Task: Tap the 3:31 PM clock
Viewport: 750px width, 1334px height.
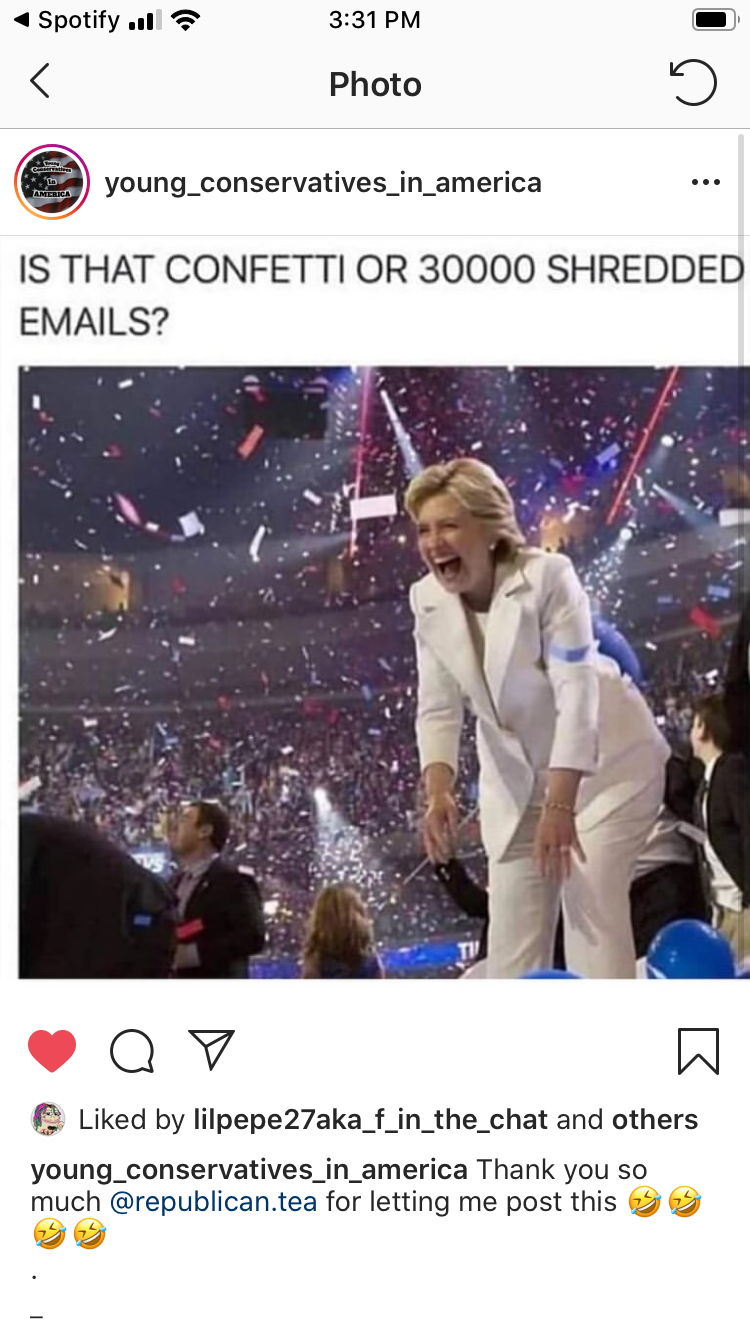Action: 375,20
